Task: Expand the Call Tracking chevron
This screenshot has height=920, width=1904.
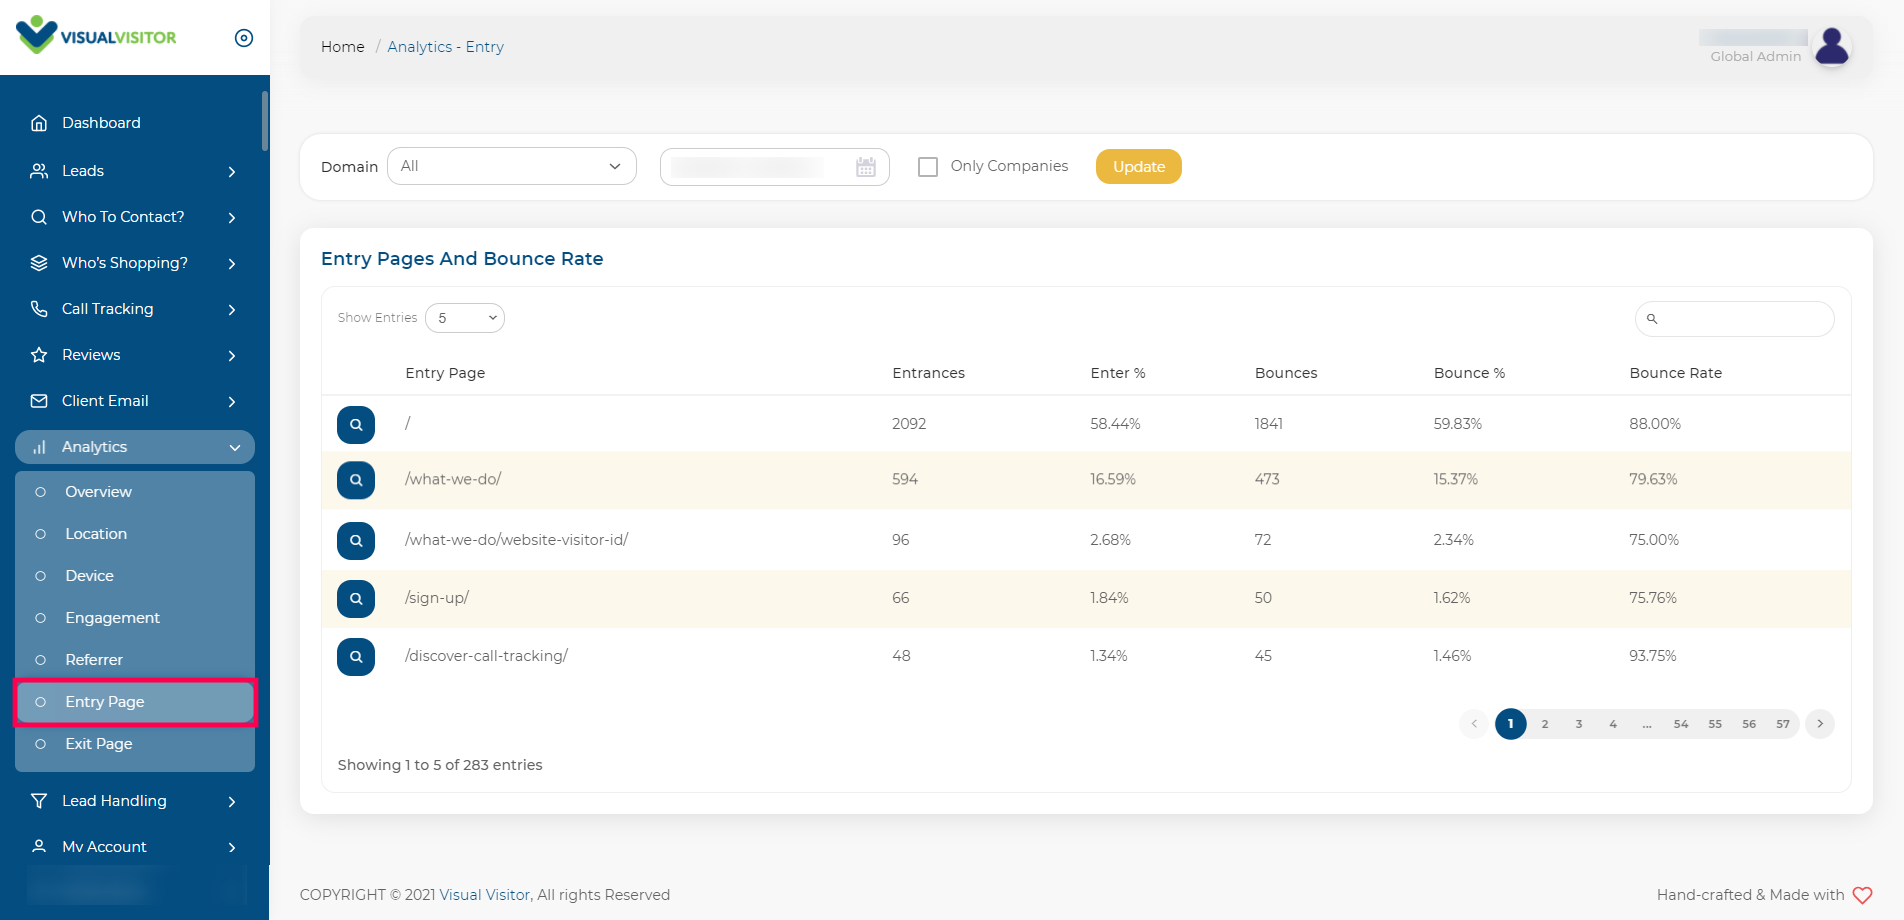Action: click(232, 310)
